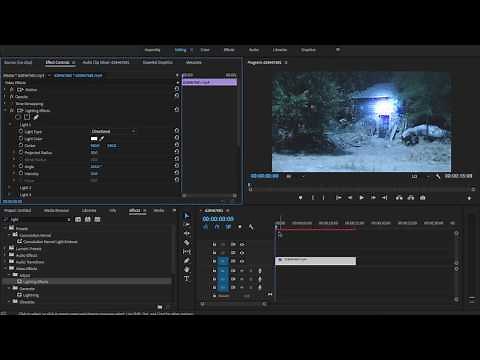480x360 pixels.
Task: Toggle Snap in the timeline
Action: click(x=217, y=227)
